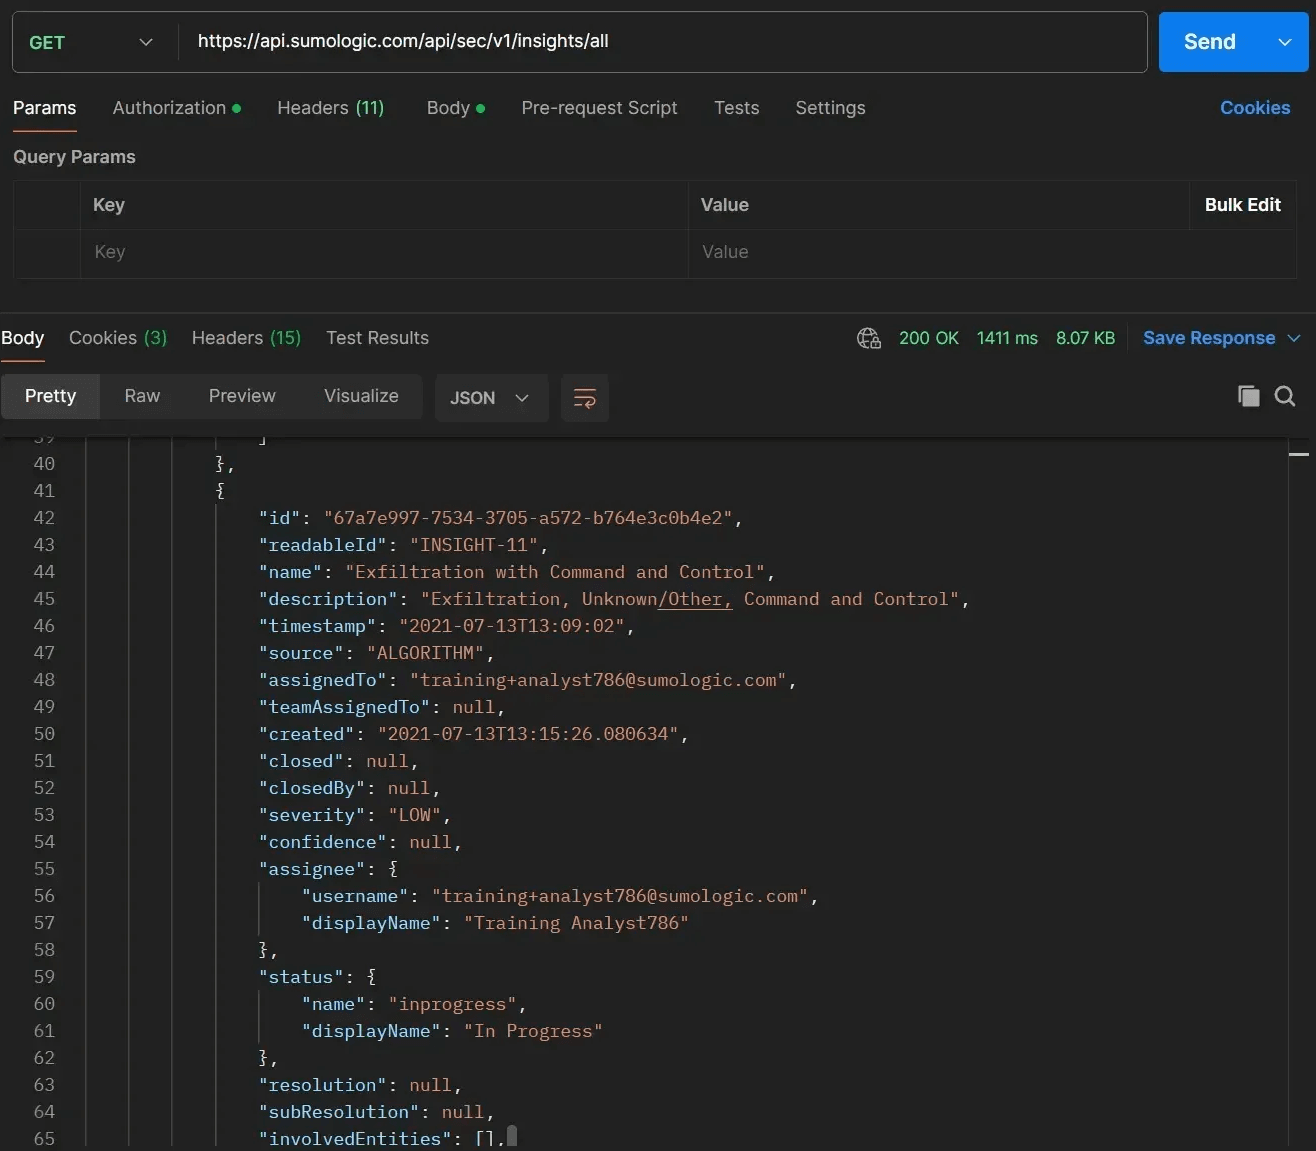Viewport: 1316px width, 1151px height.
Task: Click Bulk Edit for query params
Action: pos(1243,205)
